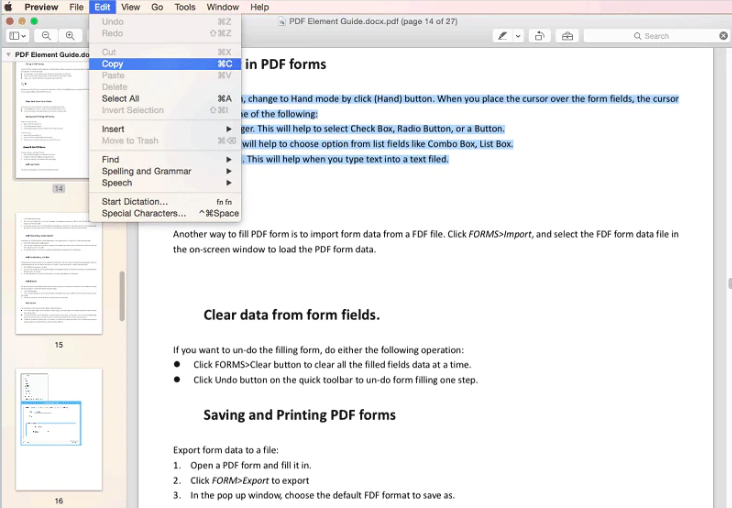Click the sidebar thumbnail scrollbar
Image resolution: width=732 pixels, height=508 pixels.
(x=122, y=296)
